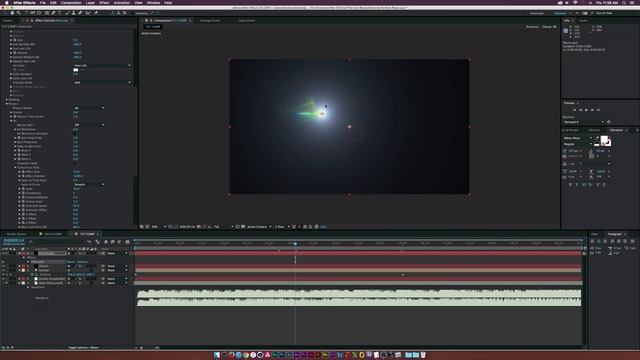This screenshot has height=360, width=640.
Task: Open the File menu
Action: [x=42, y=2]
